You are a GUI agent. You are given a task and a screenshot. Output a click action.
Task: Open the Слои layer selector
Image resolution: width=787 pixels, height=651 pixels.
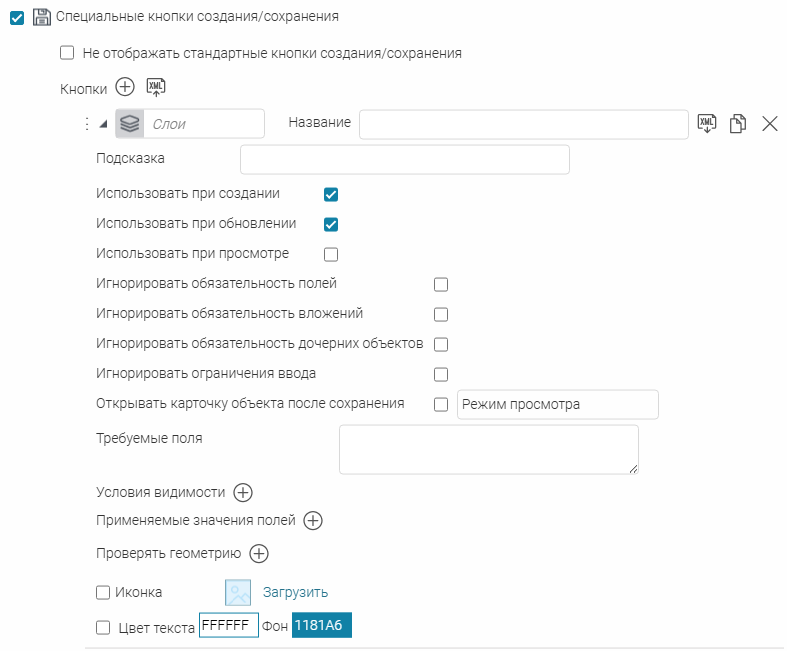pyautogui.click(x=190, y=124)
